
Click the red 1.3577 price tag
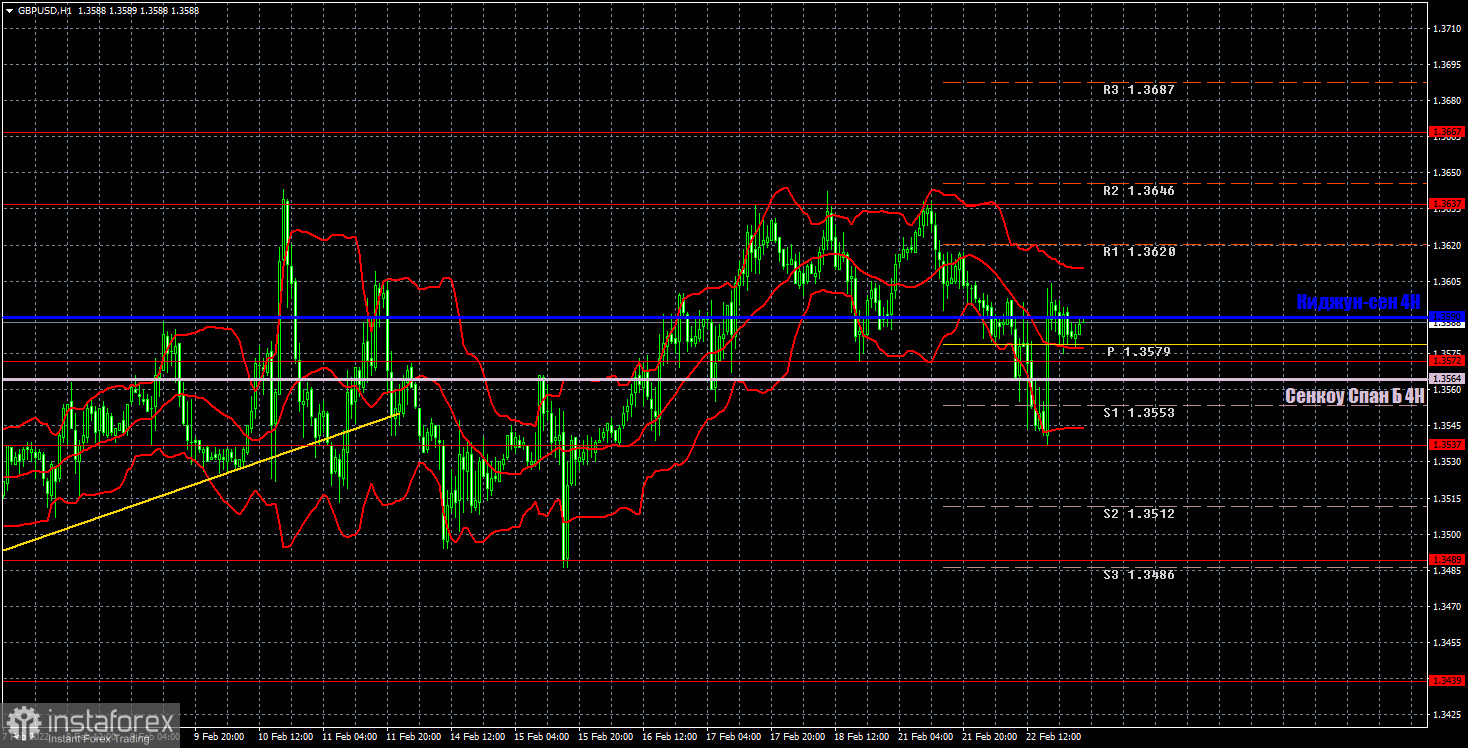1448,360
